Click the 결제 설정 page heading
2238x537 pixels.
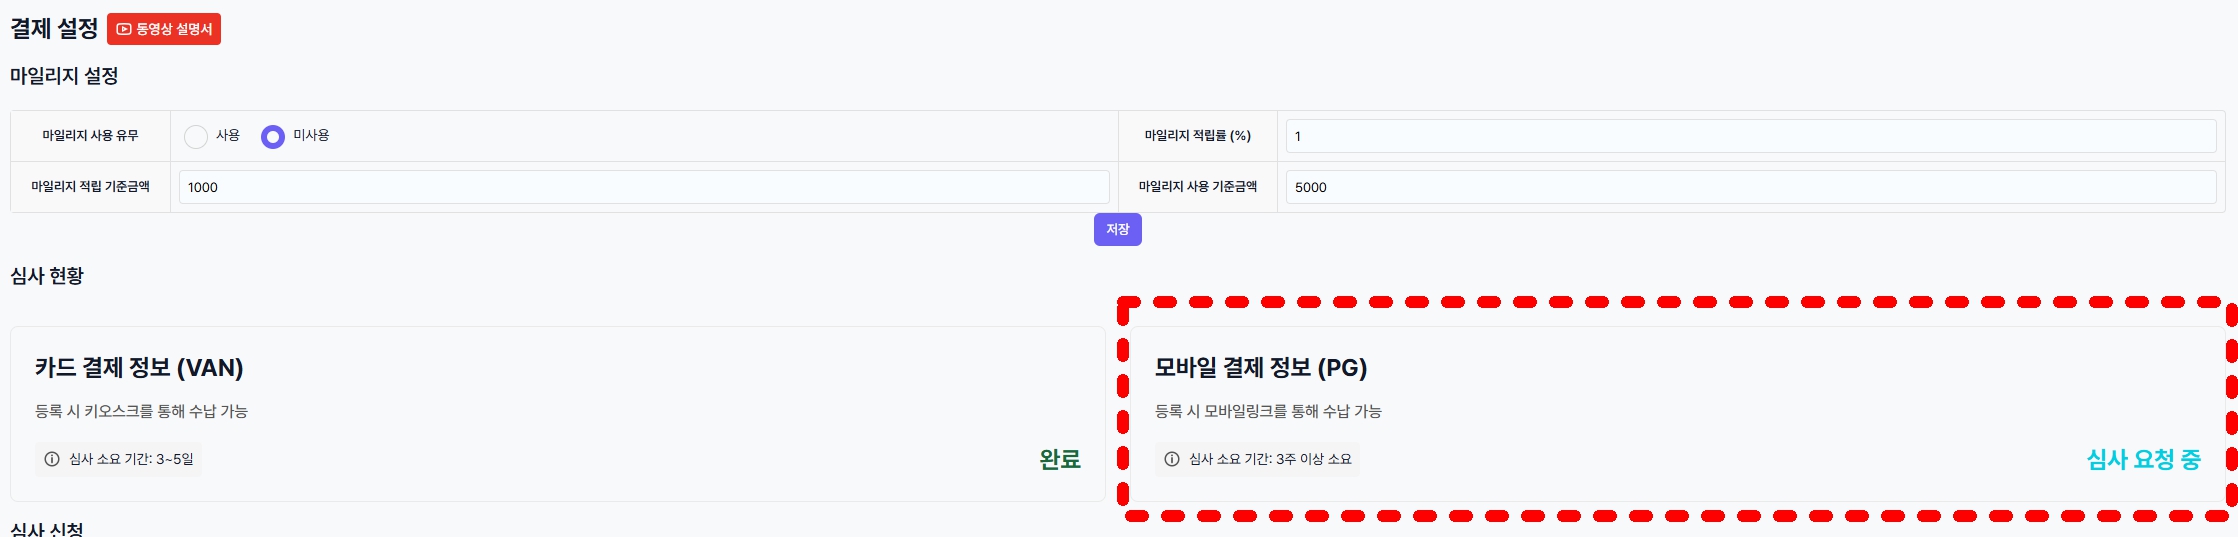[54, 28]
